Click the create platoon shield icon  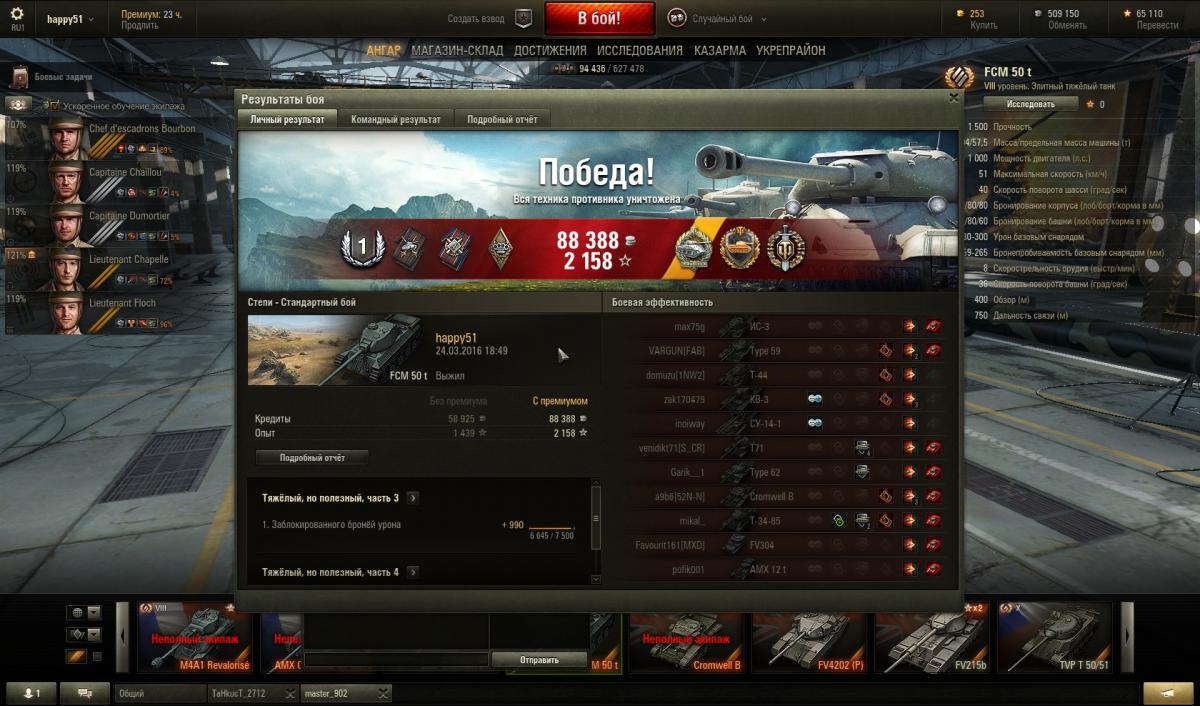523,18
